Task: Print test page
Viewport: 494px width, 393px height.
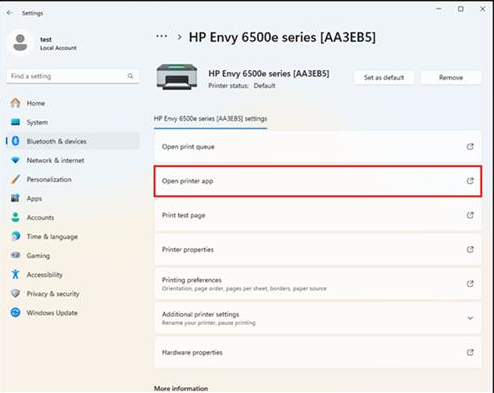Action: click(x=318, y=215)
